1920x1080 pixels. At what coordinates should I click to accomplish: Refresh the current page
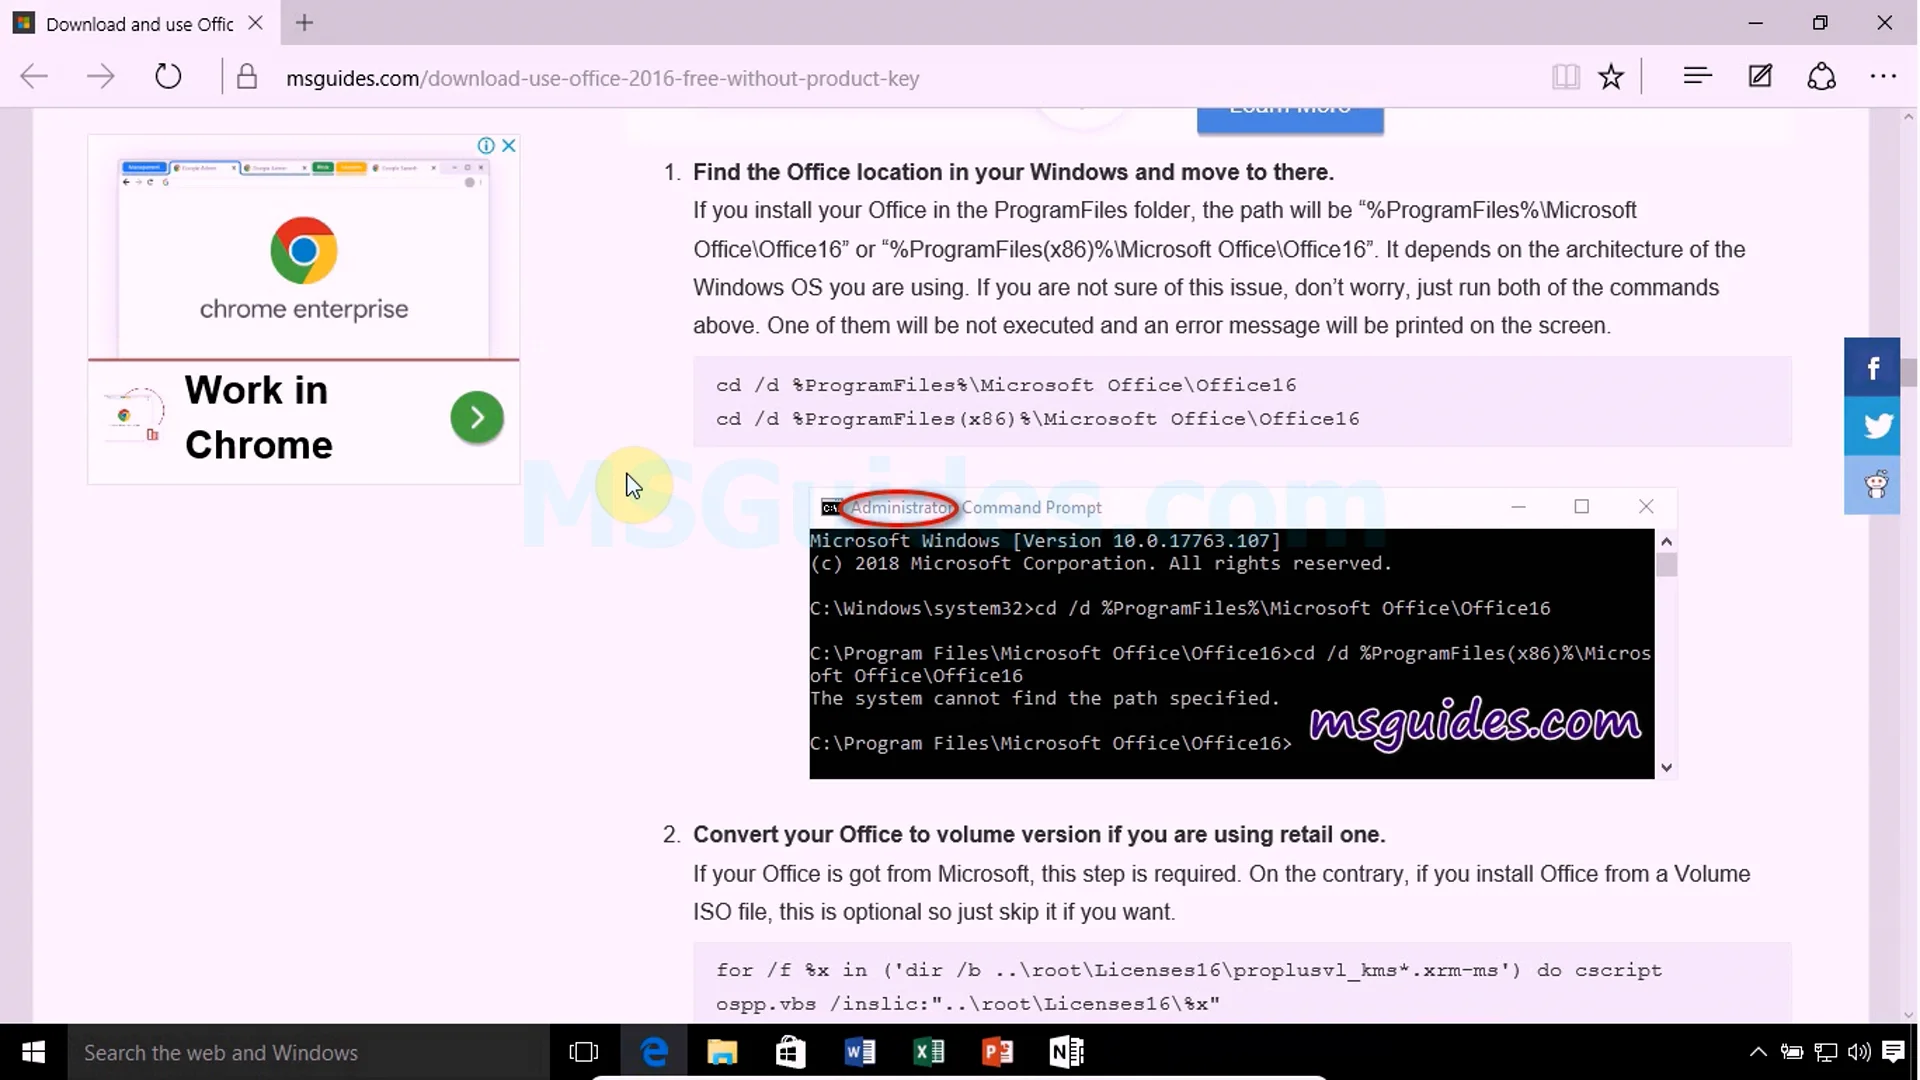[x=168, y=77]
